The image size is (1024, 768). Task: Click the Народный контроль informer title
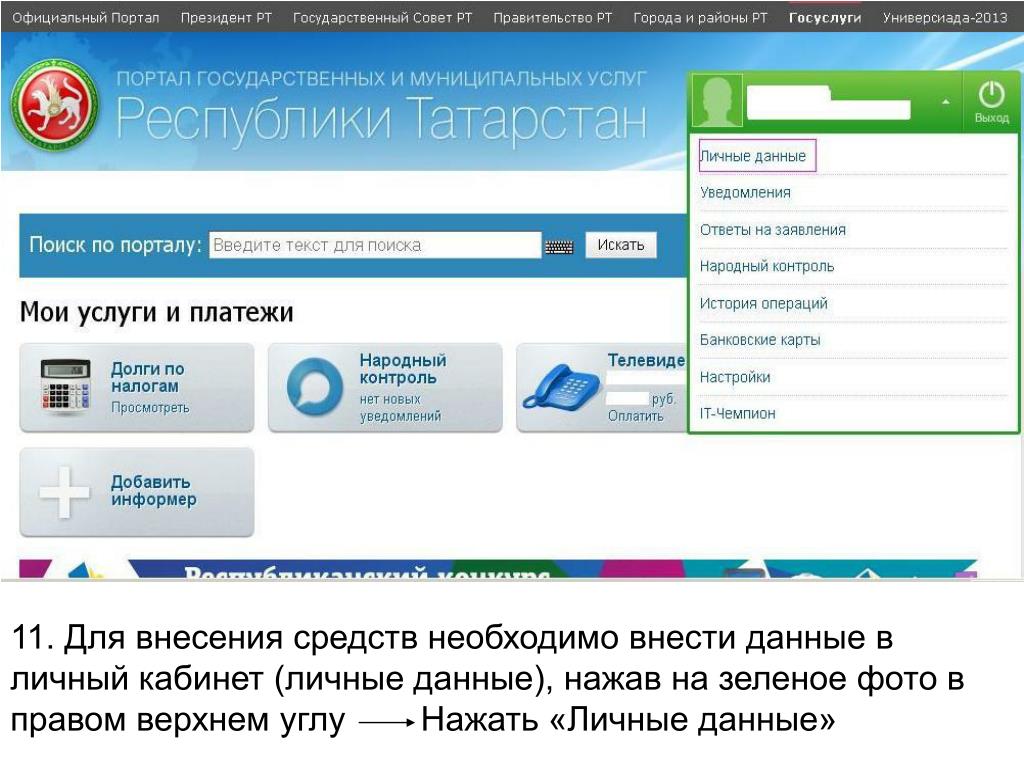[x=403, y=369]
